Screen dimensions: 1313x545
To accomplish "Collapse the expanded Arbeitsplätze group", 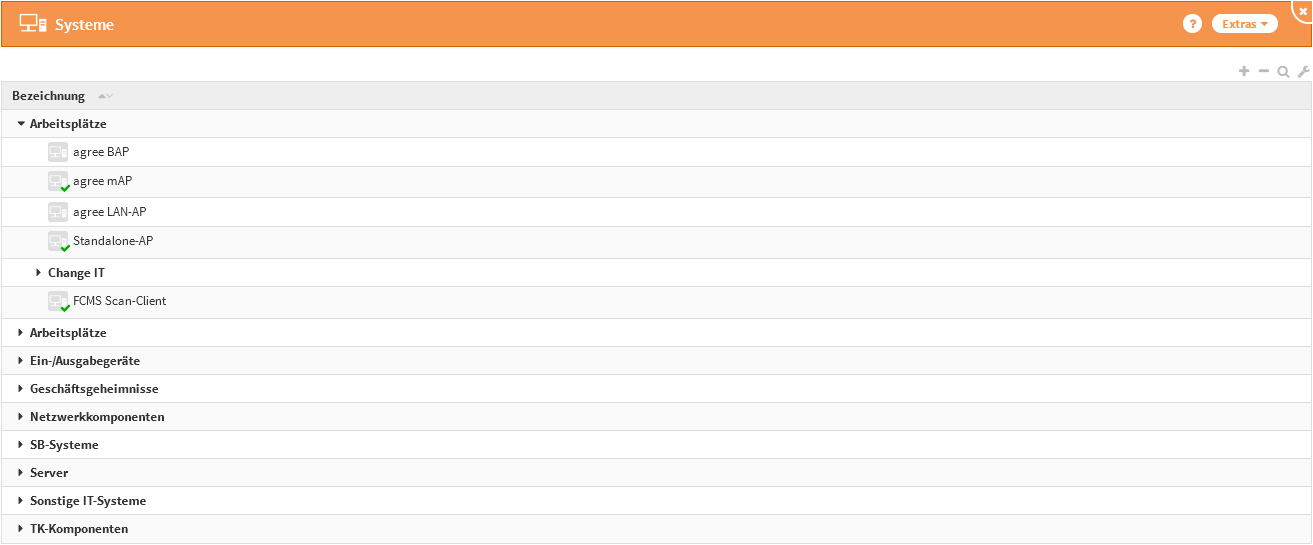I will coord(21,124).
